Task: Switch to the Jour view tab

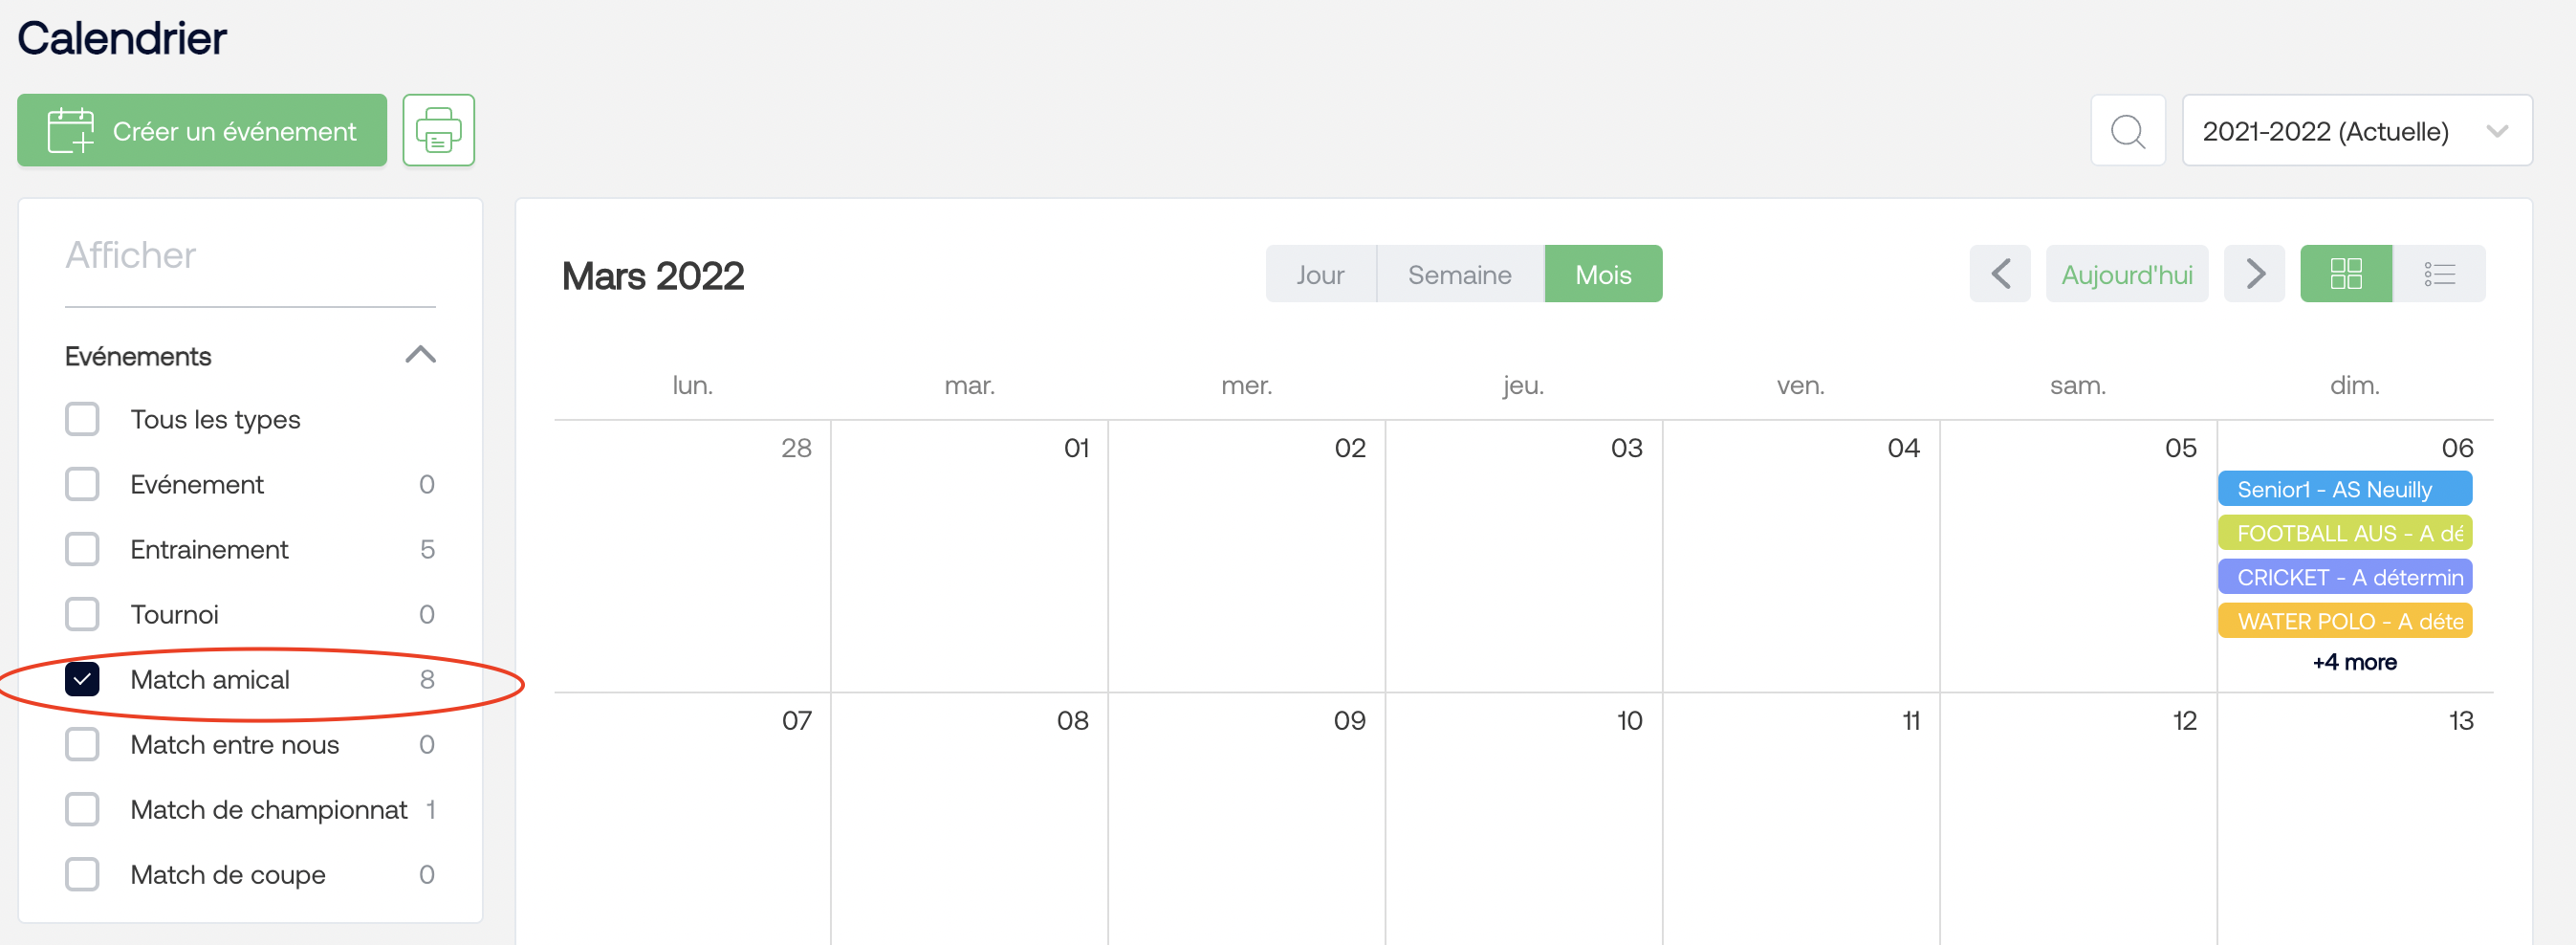Action: tap(1320, 274)
